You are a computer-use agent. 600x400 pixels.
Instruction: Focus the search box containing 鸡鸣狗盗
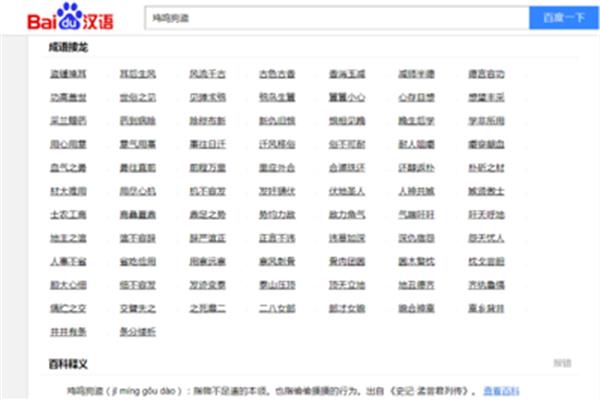pyautogui.click(x=337, y=18)
